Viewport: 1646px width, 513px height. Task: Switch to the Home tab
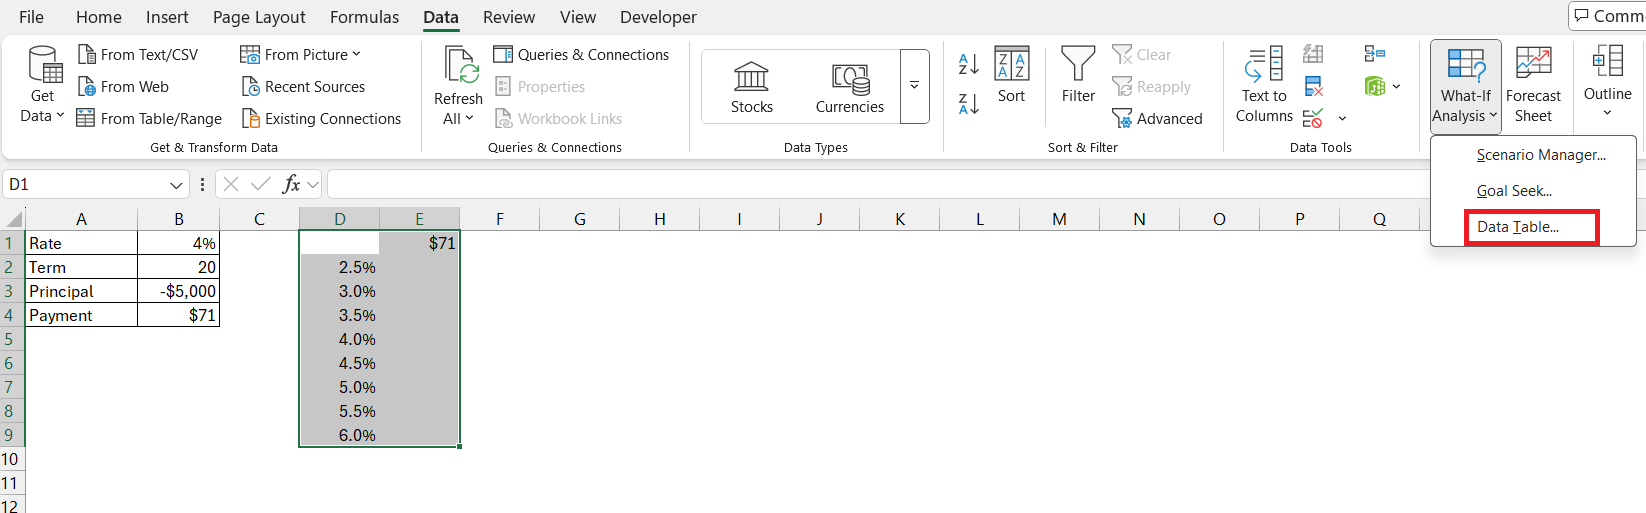click(99, 17)
